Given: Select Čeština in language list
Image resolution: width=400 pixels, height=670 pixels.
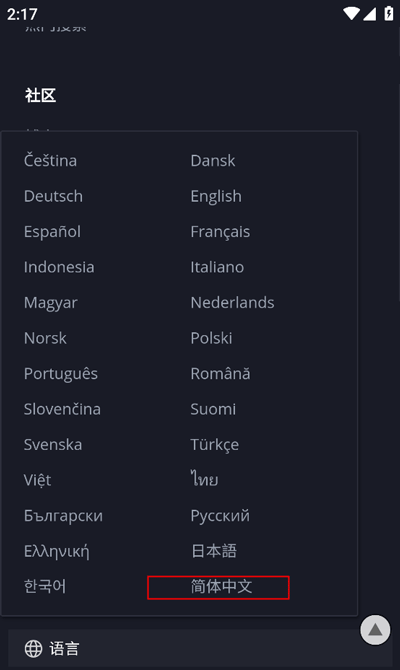Looking at the screenshot, I should tap(50, 161).
